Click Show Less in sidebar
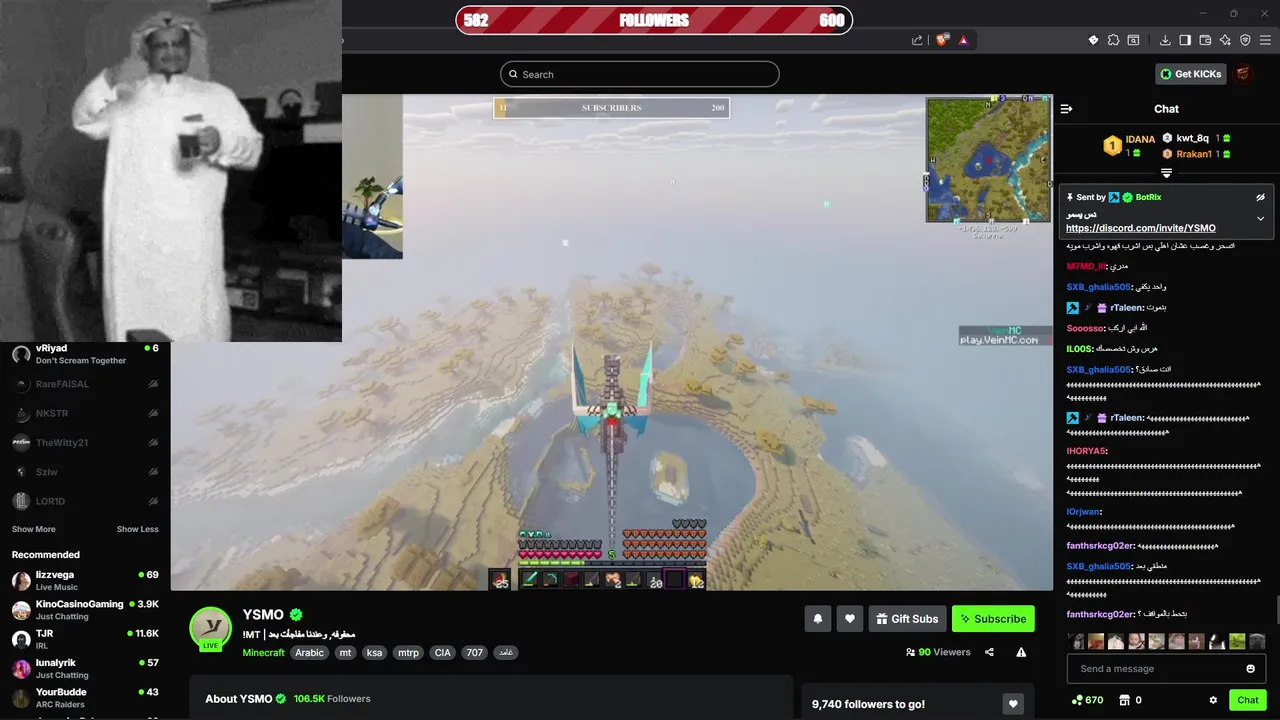This screenshot has height=720, width=1280. [x=137, y=529]
